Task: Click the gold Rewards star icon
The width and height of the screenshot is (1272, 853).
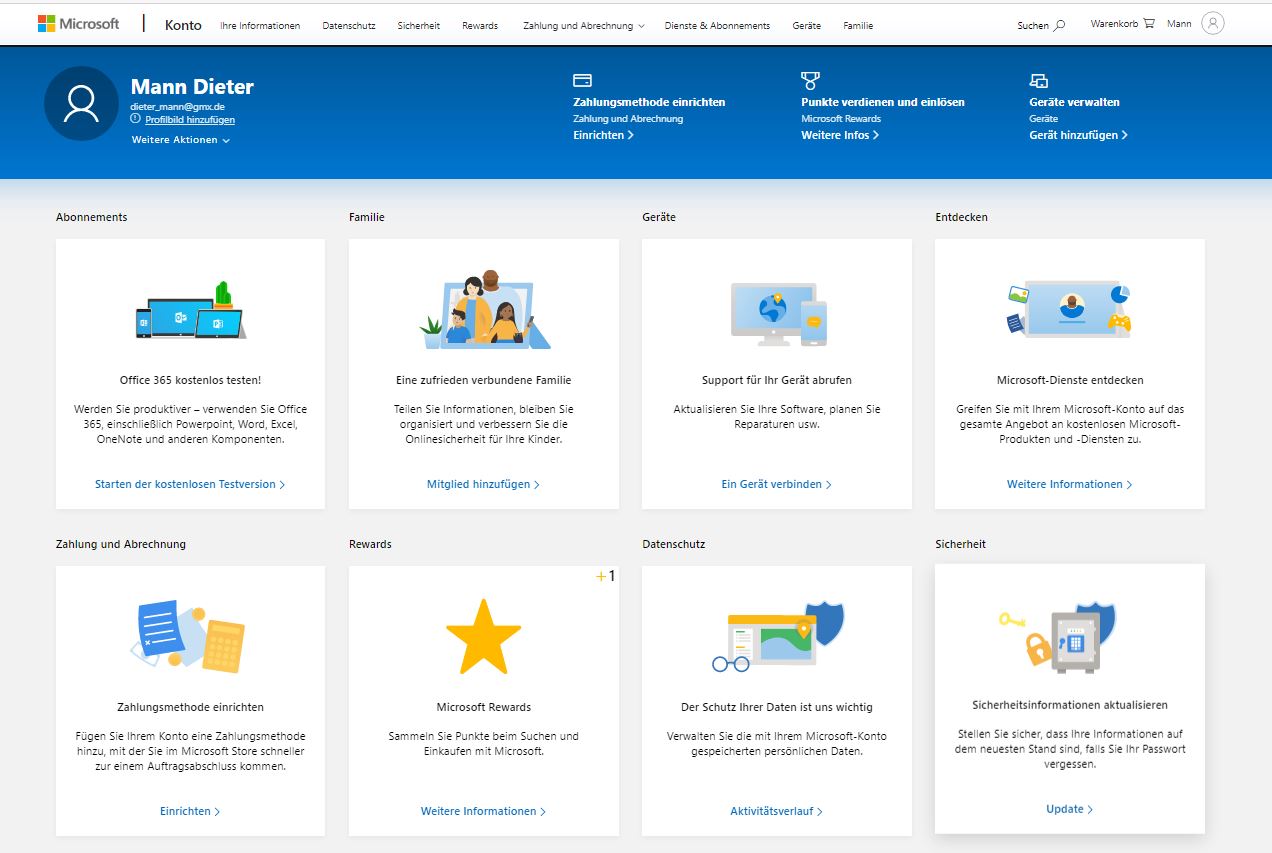Action: tap(483, 636)
